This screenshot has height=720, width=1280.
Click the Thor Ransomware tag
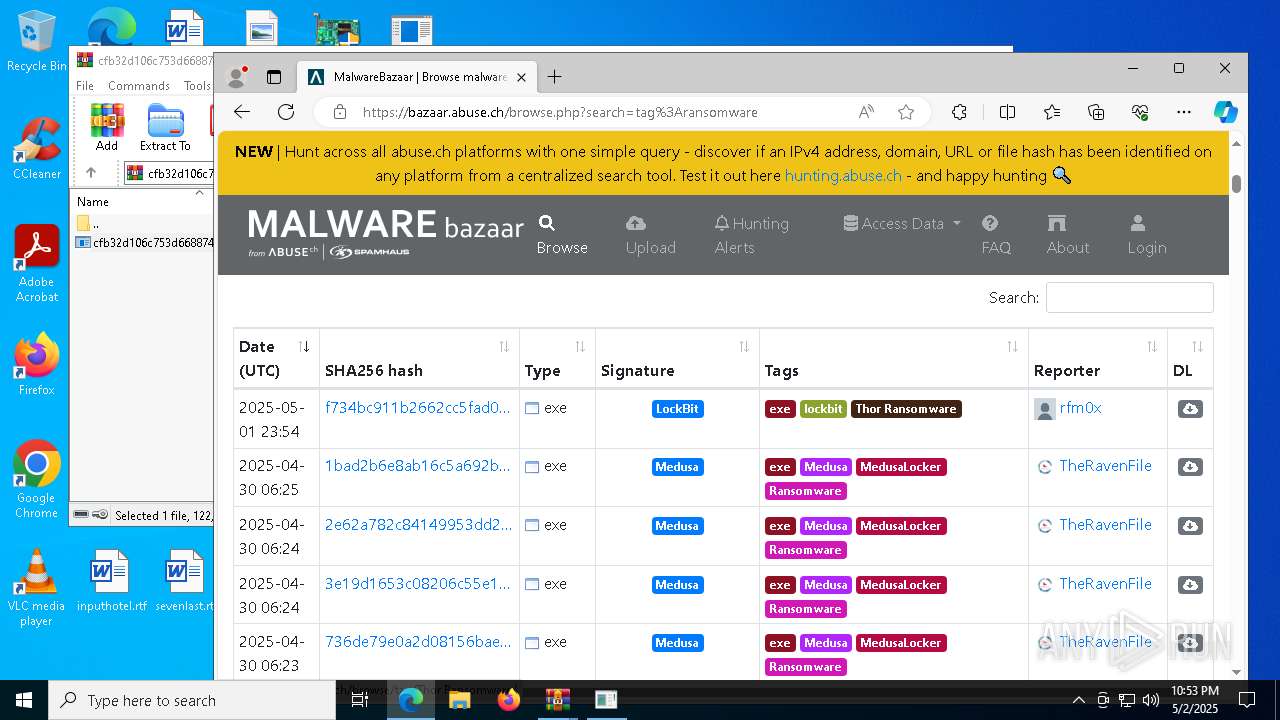(x=906, y=408)
